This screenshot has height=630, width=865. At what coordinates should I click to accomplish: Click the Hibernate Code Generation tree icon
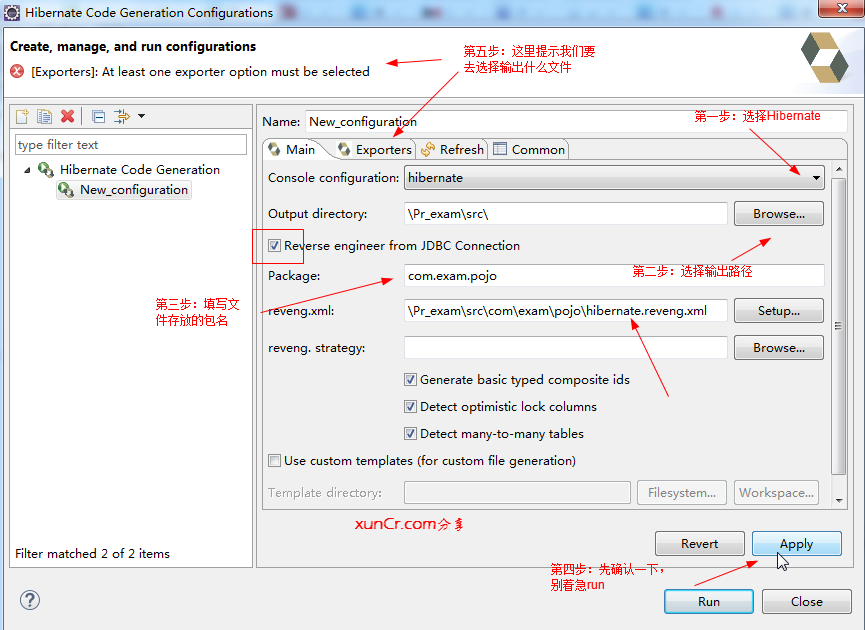coord(45,169)
